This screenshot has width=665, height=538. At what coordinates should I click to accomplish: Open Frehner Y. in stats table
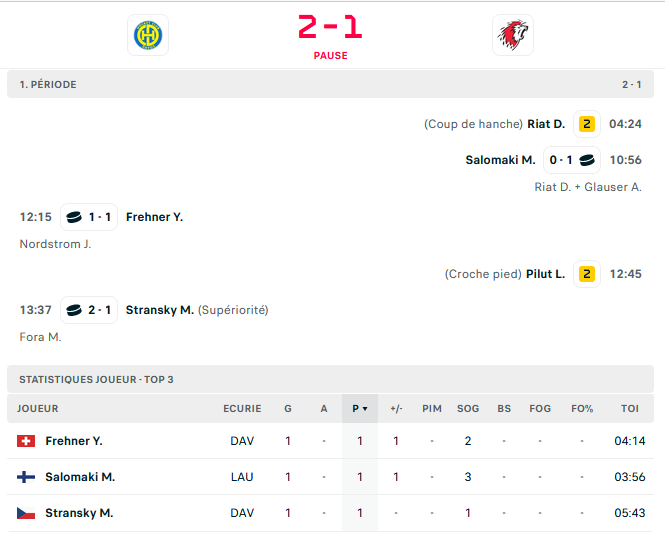click(x=74, y=441)
